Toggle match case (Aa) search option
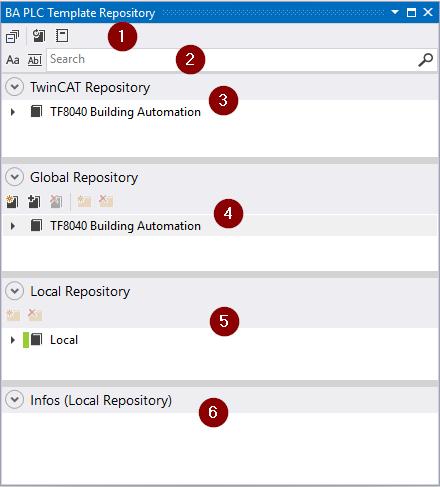440x487 pixels. coord(13,60)
